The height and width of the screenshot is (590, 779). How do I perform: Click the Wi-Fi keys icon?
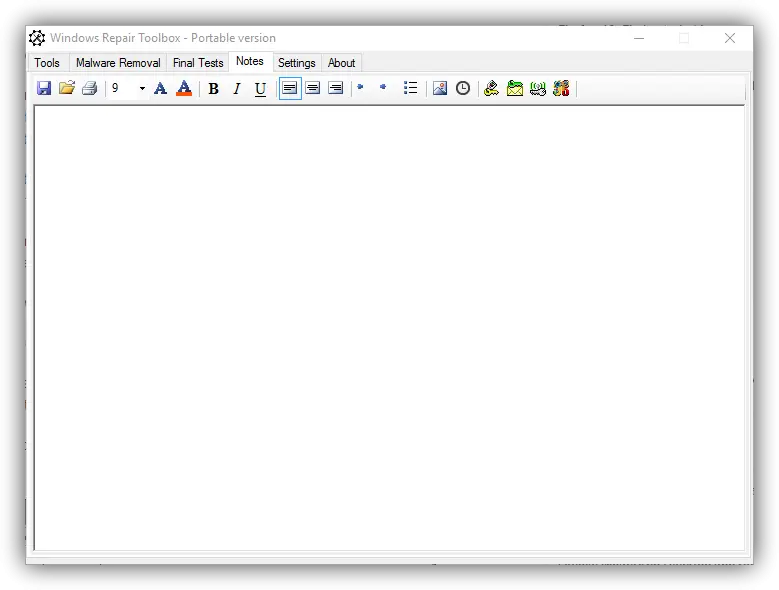point(538,88)
